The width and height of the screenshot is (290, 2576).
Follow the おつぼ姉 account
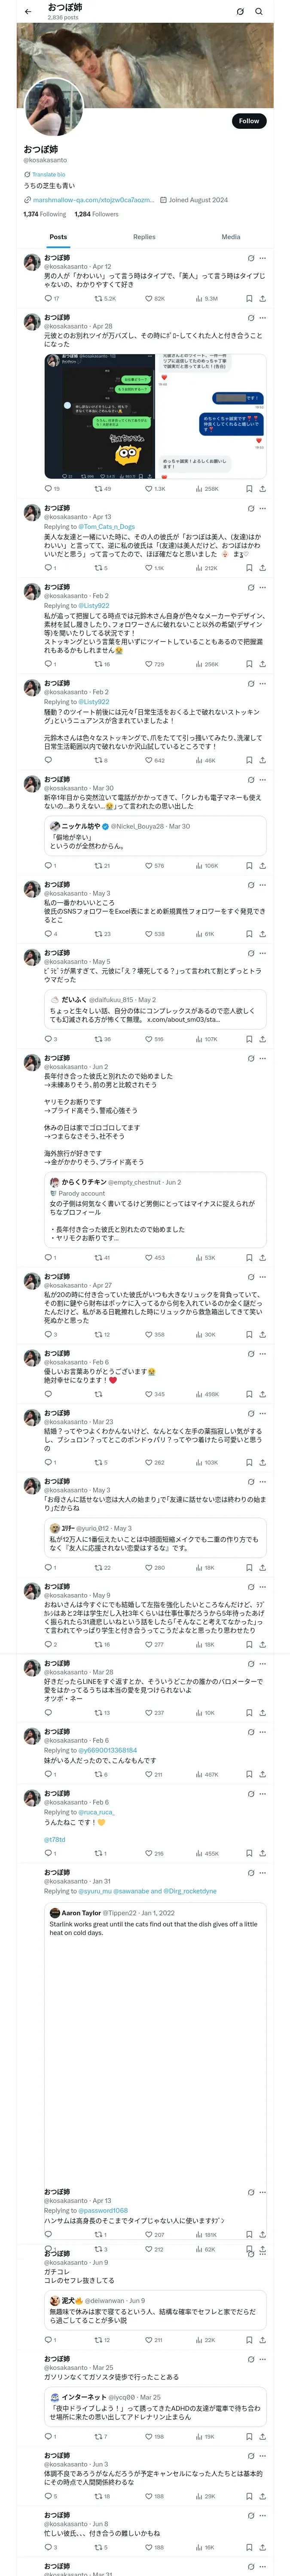pos(248,121)
